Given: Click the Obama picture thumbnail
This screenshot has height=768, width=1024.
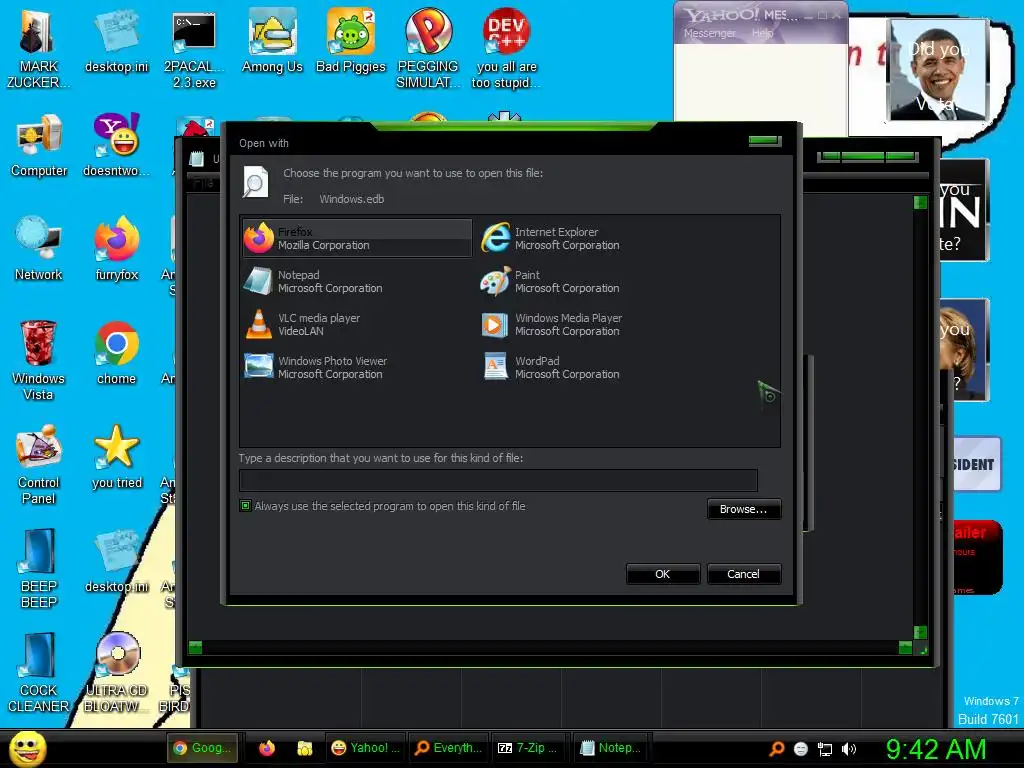Looking at the screenshot, I should click(x=938, y=69).
